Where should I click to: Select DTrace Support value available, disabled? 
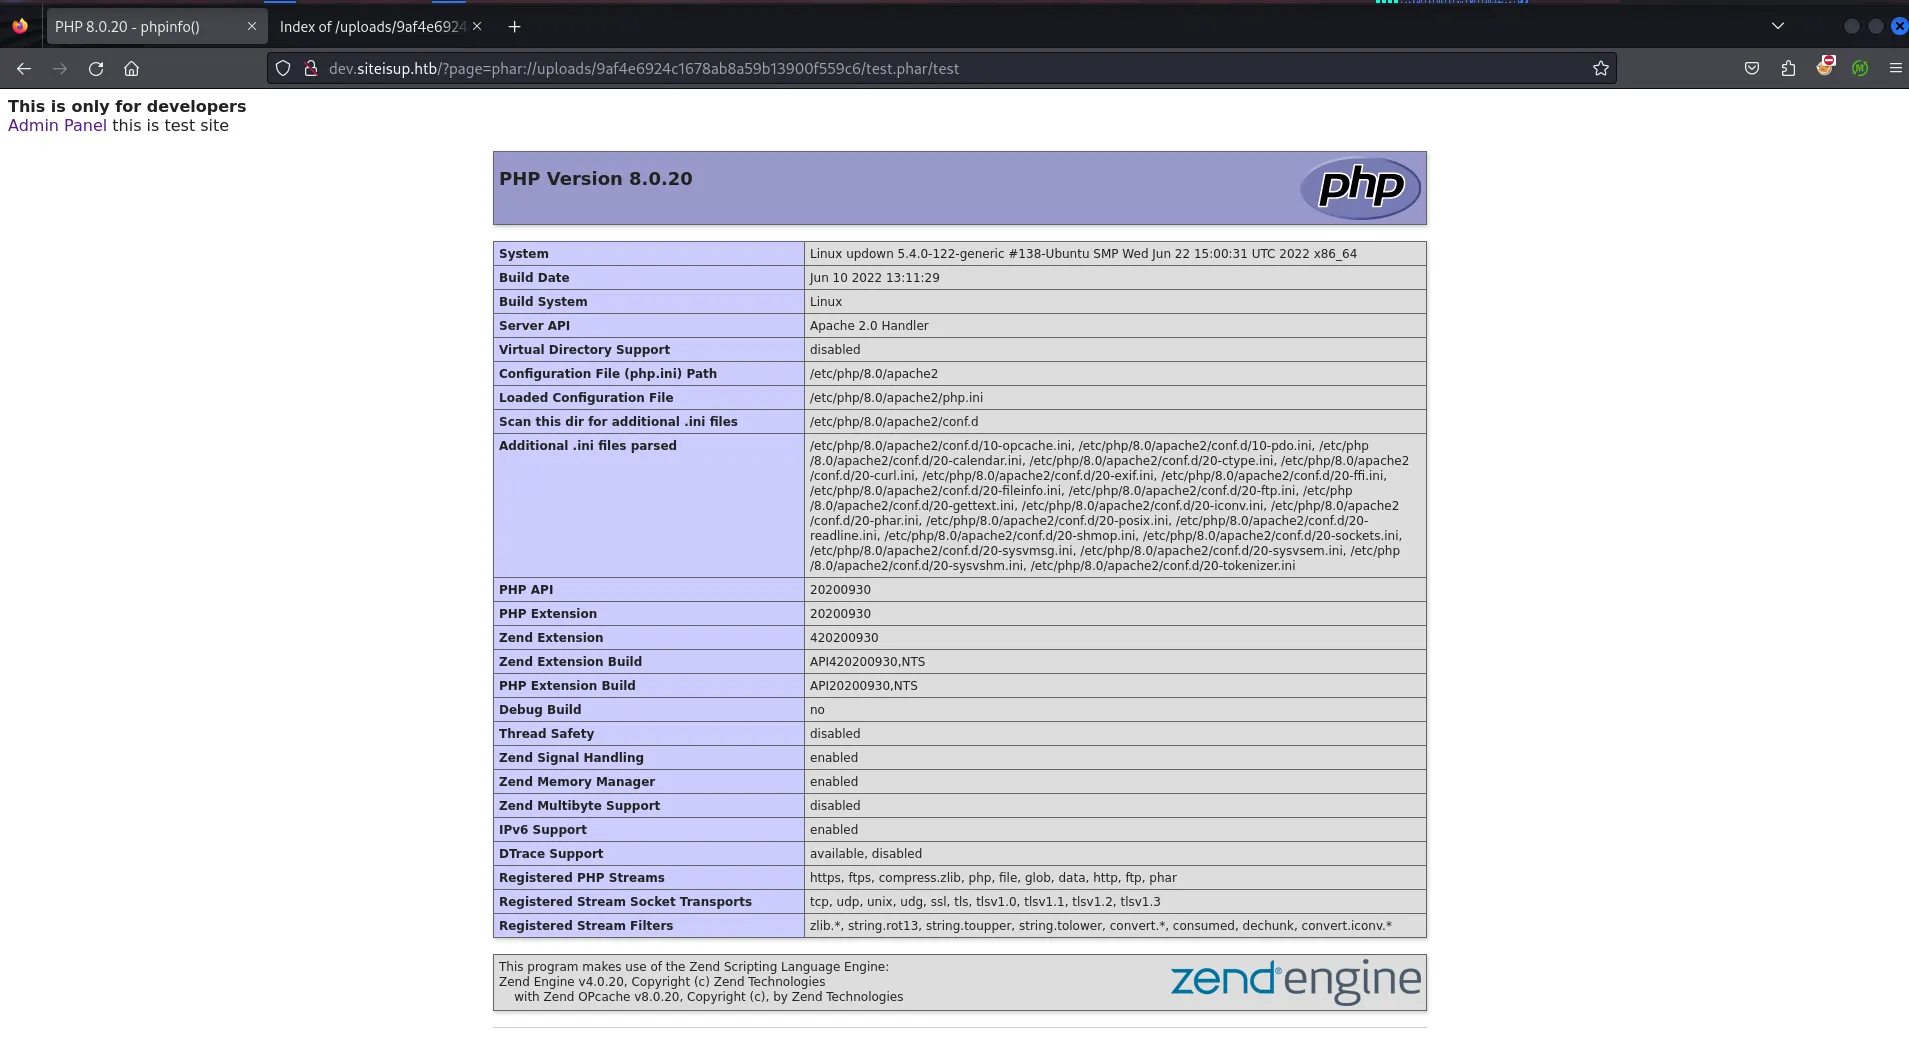pyautogui.click(x=866, y=854)
